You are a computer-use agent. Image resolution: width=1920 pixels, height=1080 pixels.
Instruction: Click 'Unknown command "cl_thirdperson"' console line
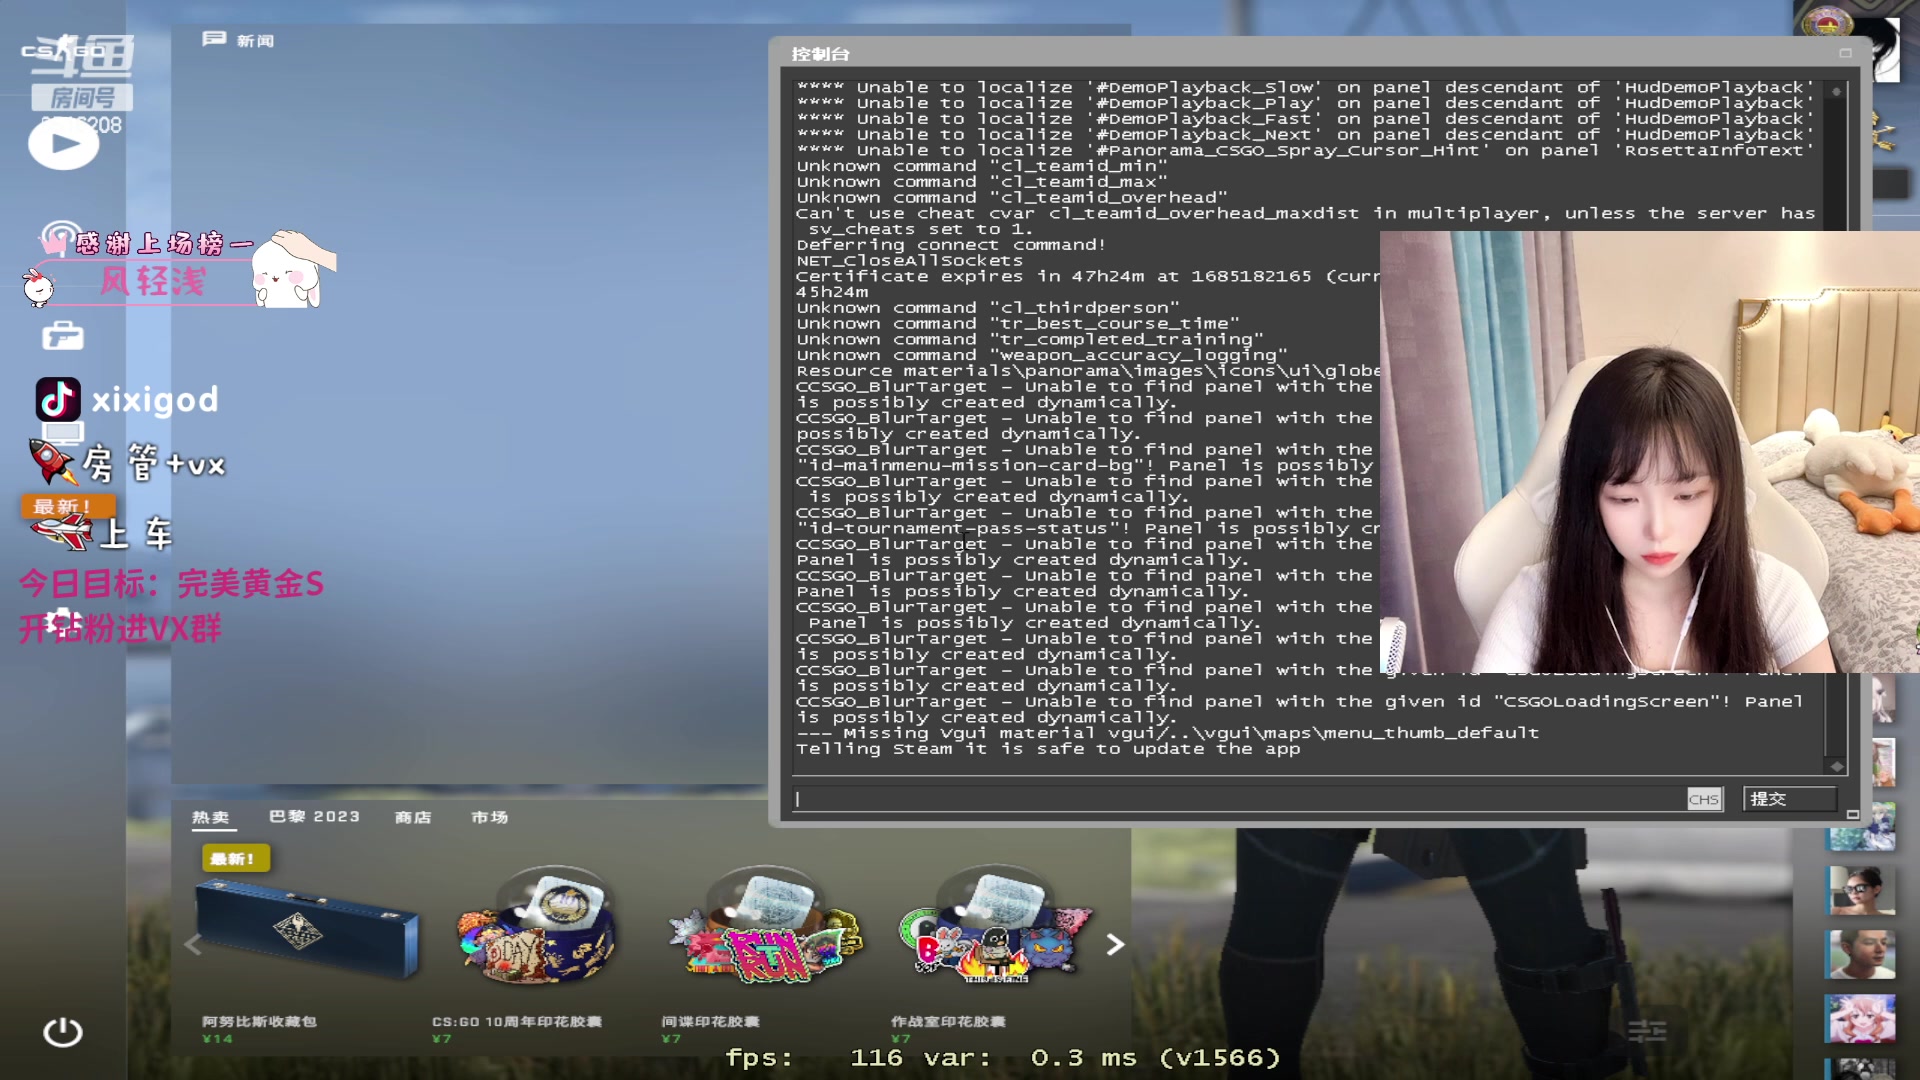pos(988,308)
